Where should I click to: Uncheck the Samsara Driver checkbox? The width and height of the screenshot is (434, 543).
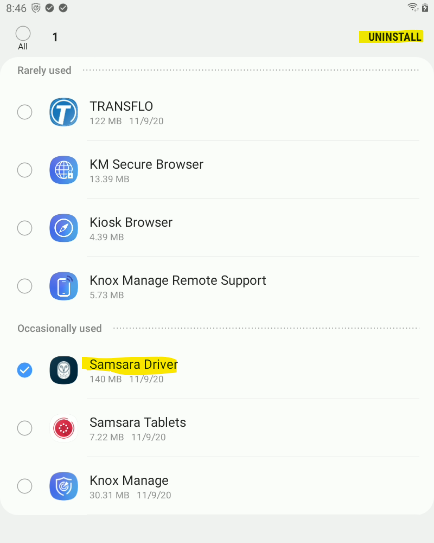pos(25,370)
